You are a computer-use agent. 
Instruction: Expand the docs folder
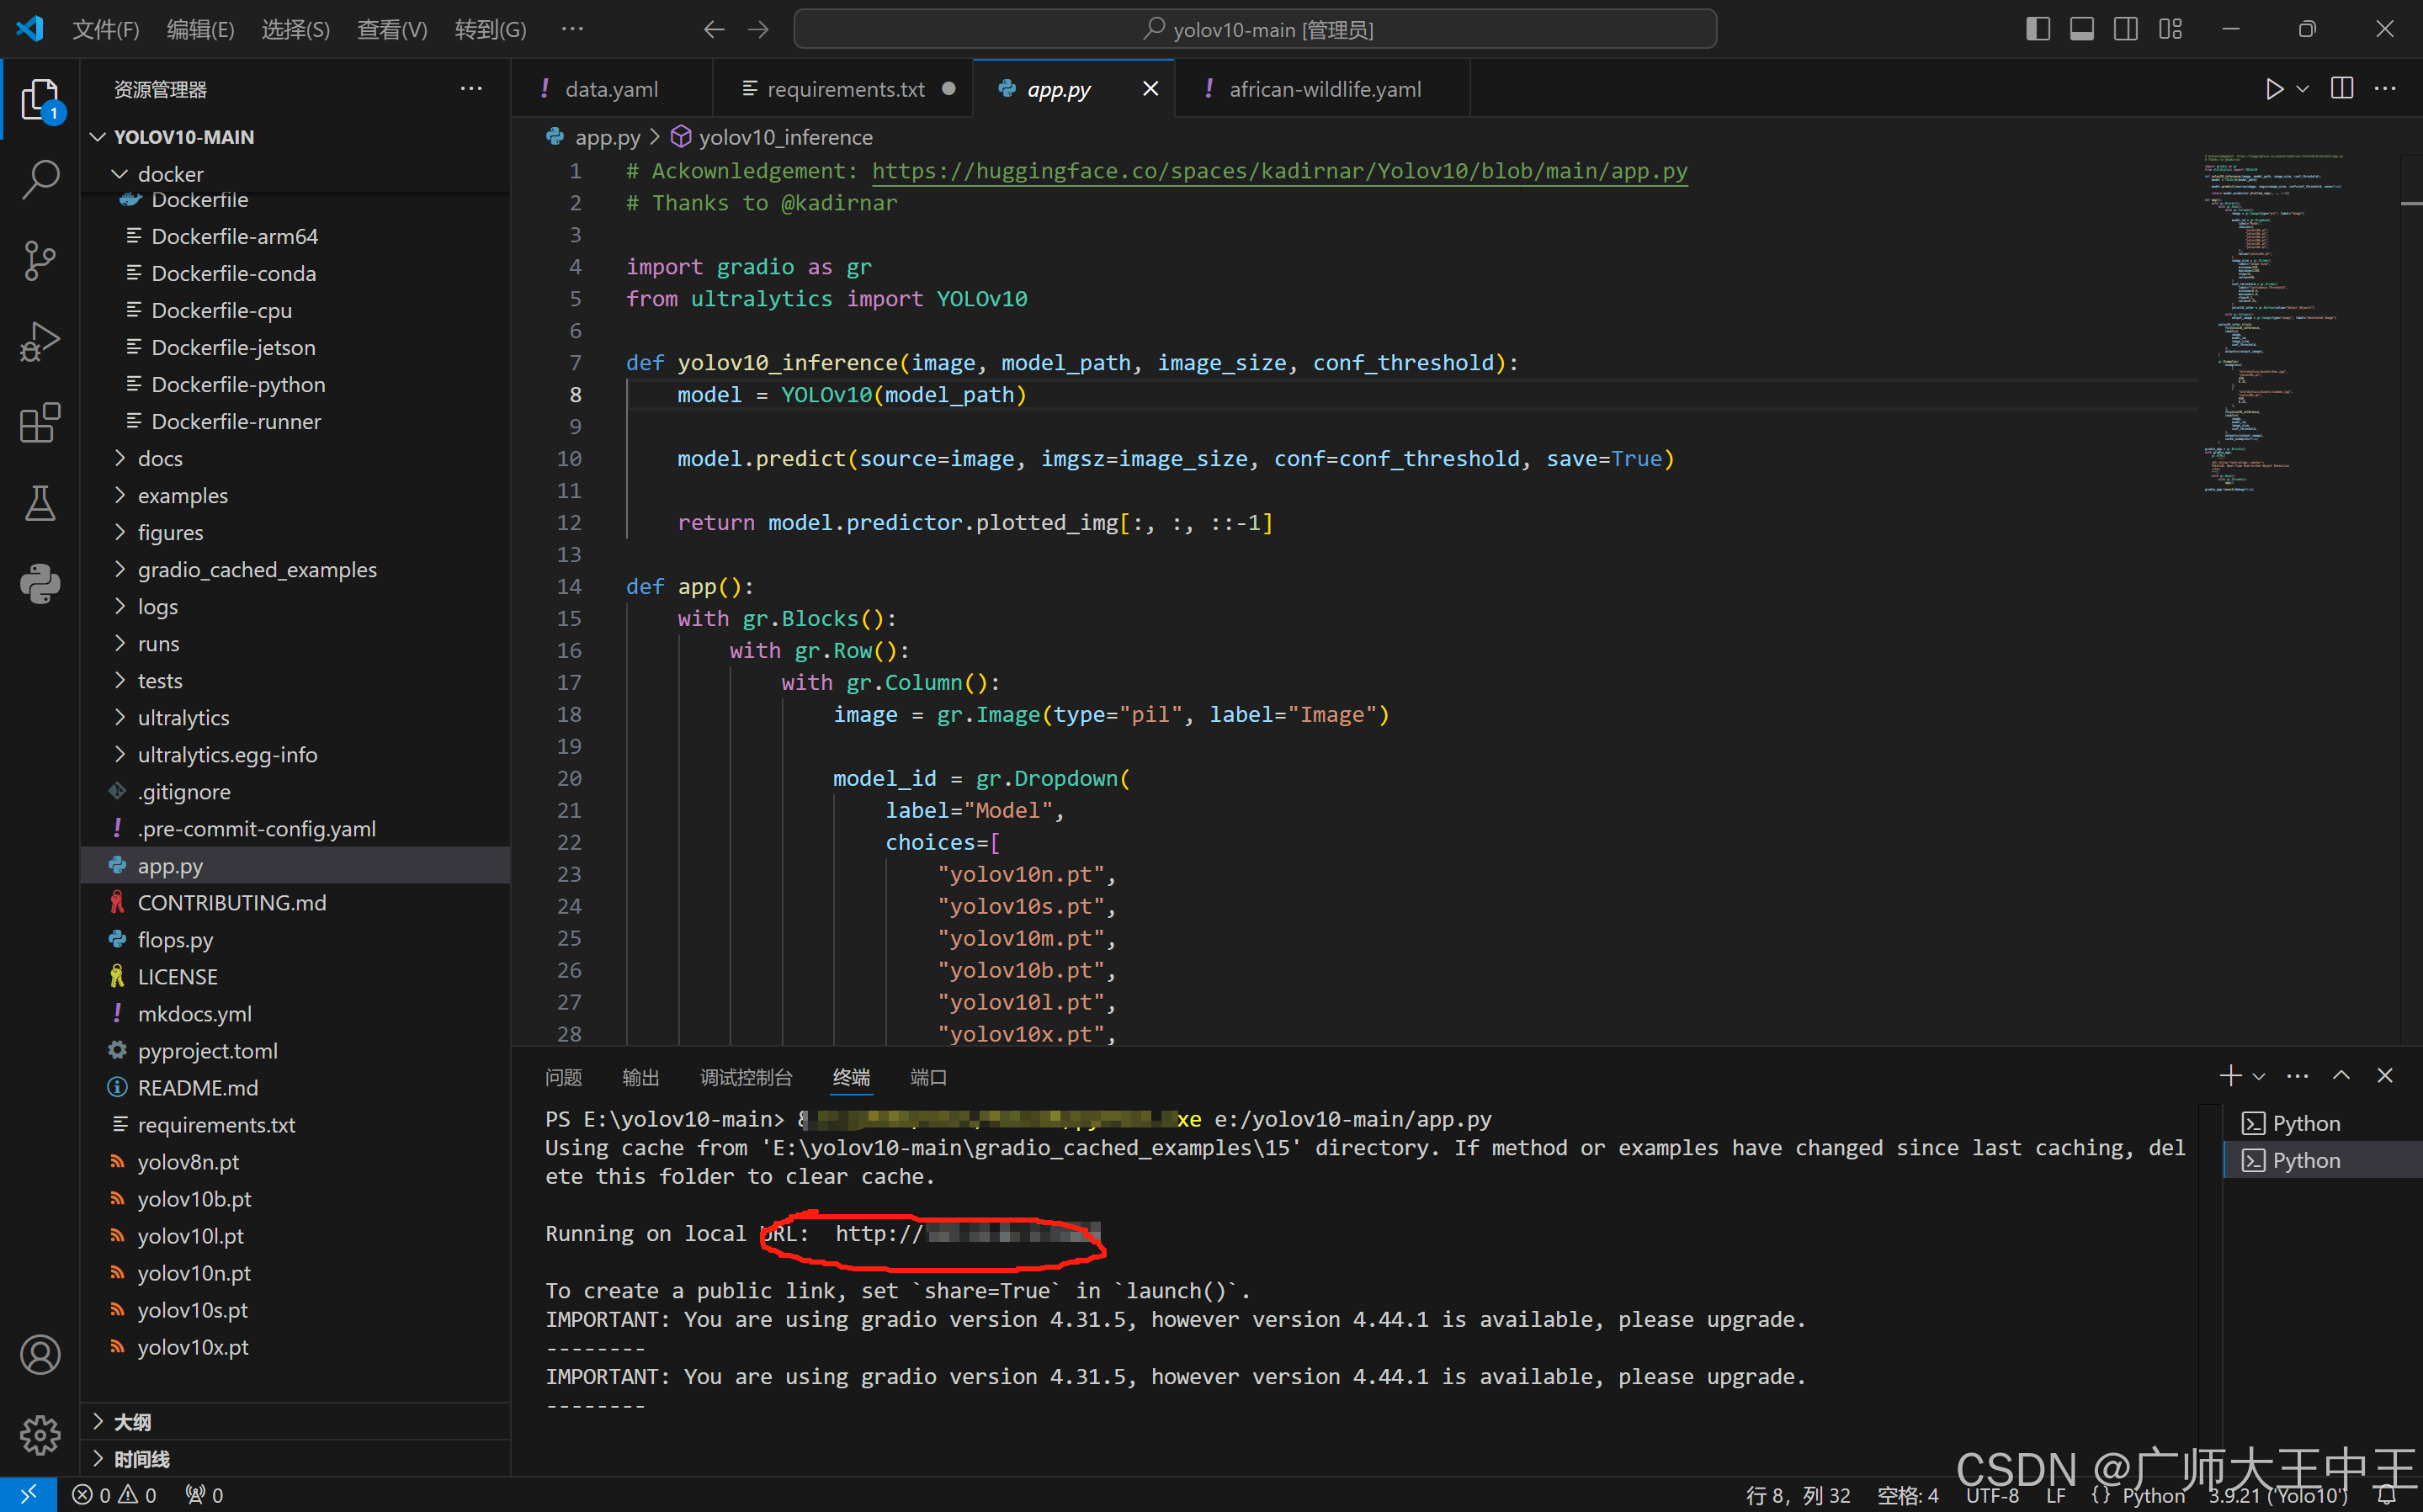tap(160, 459)
